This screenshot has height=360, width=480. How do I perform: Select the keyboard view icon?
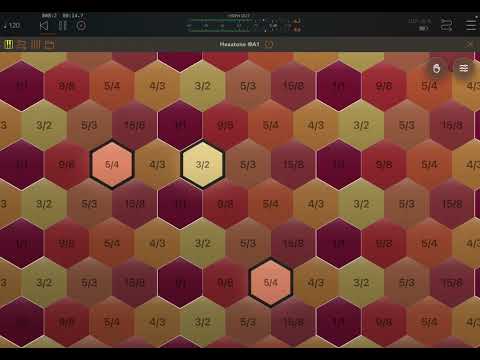coord(8,44)
